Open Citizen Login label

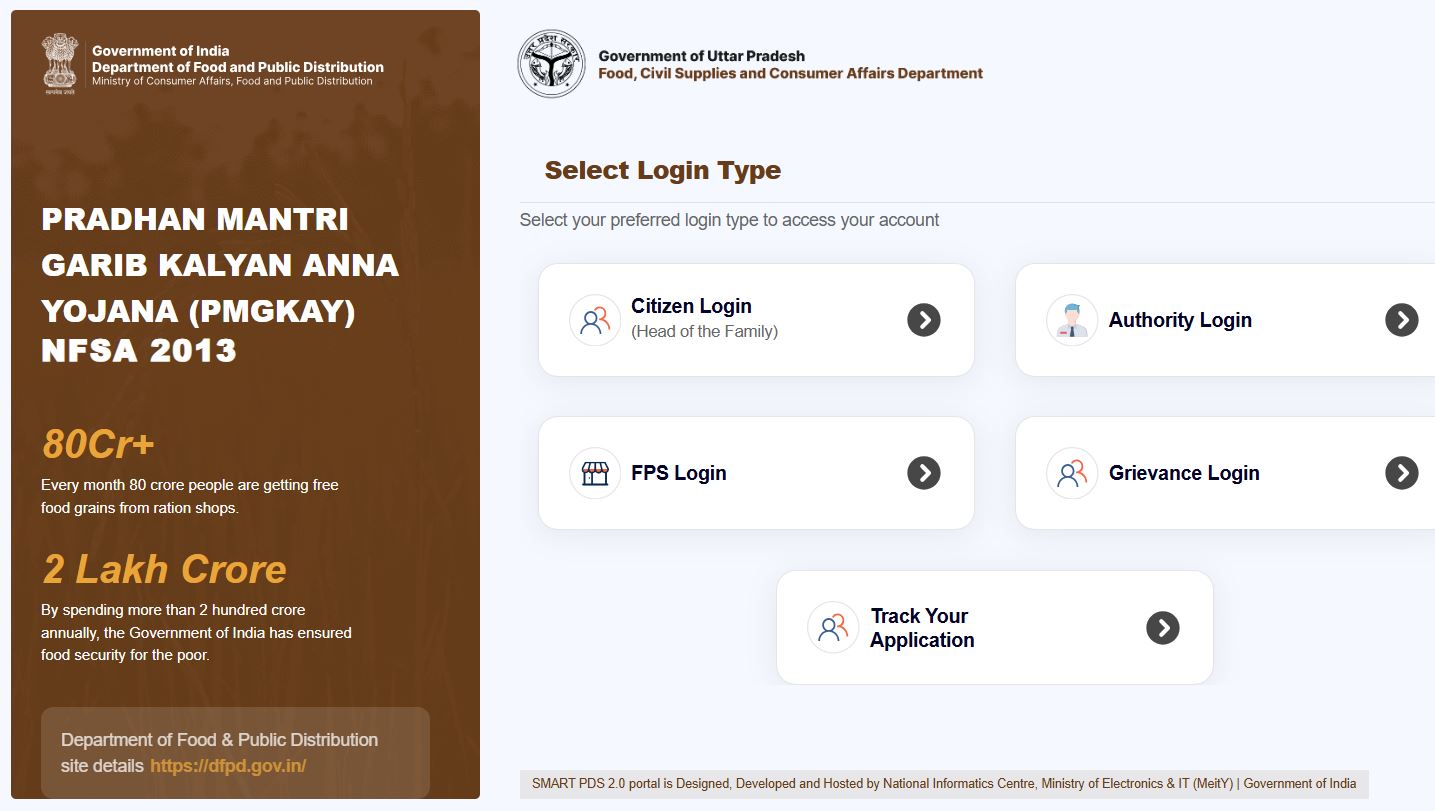(x=691, y=306)
